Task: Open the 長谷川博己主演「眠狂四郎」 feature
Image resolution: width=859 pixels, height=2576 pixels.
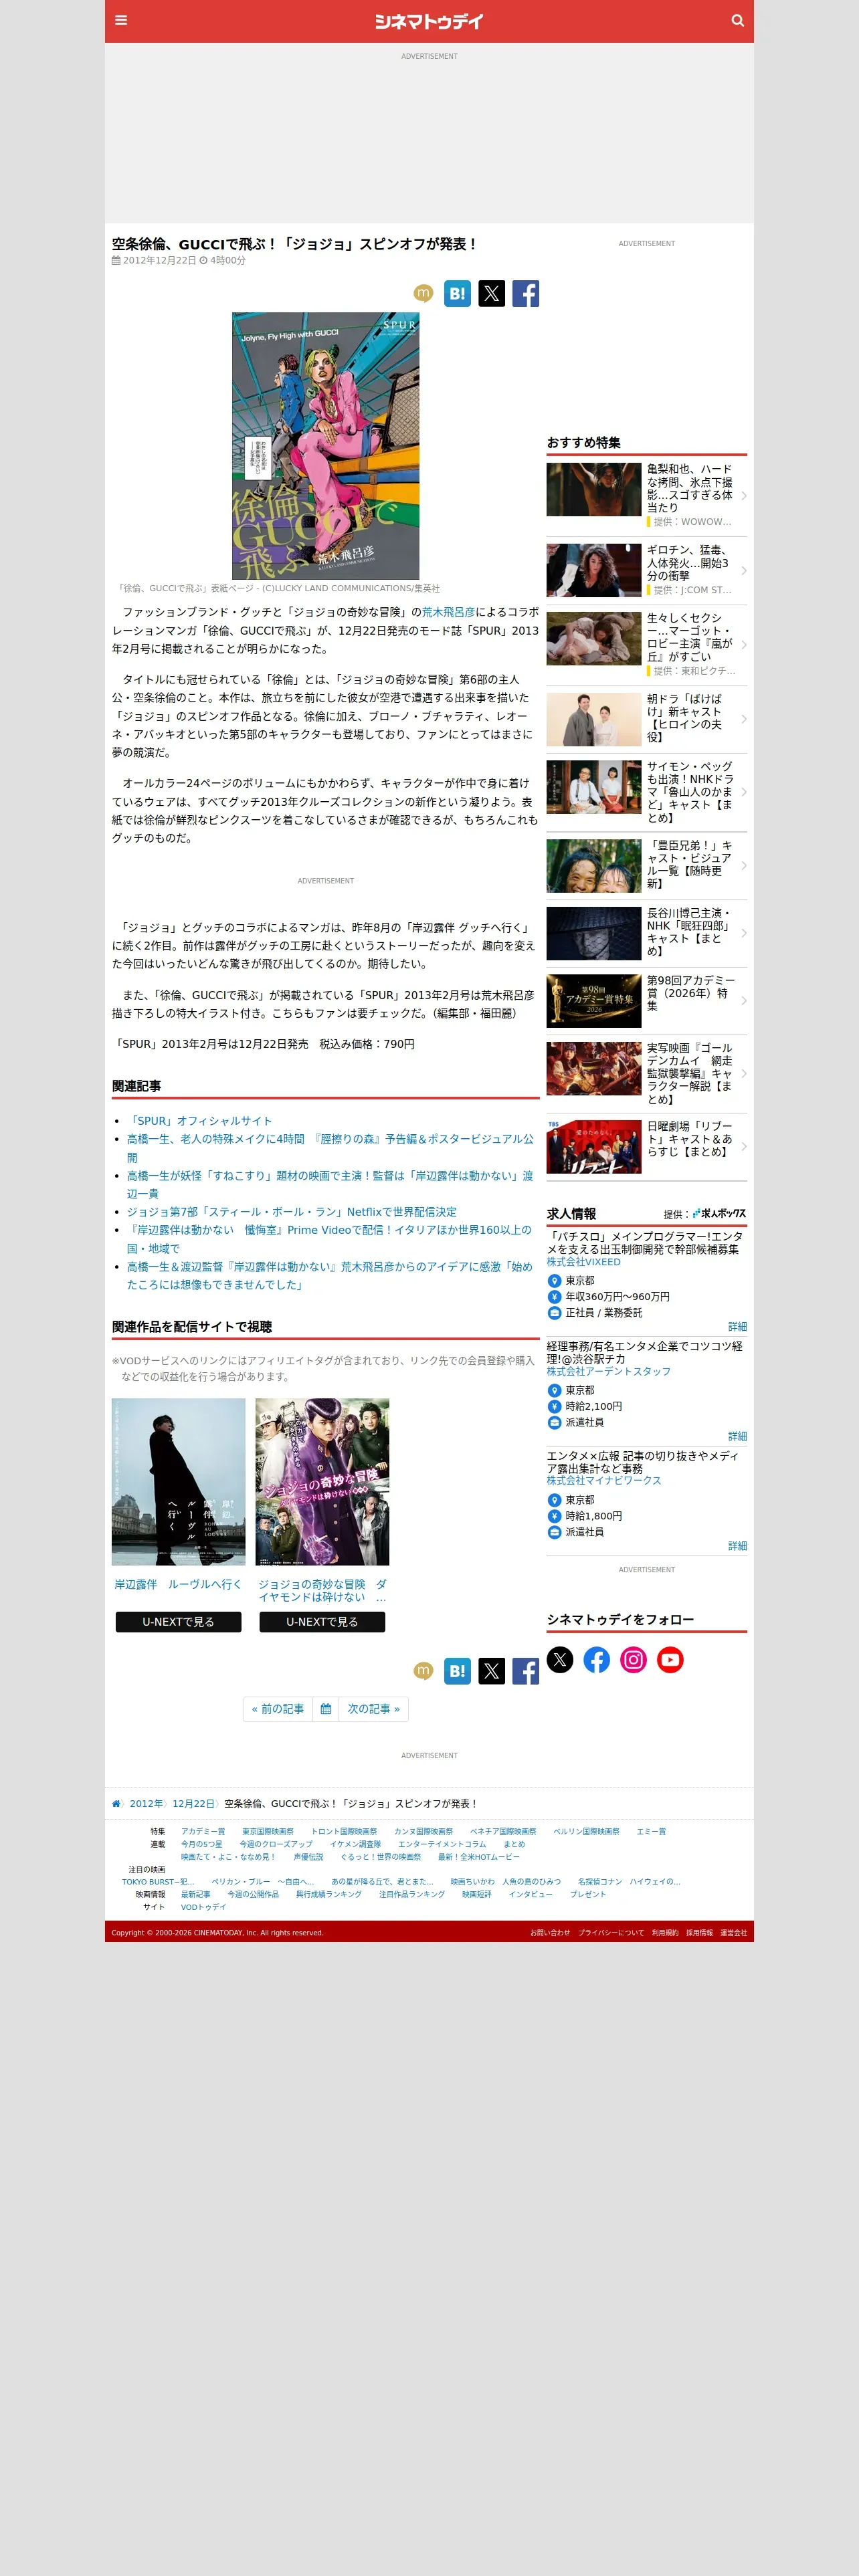Action: pyautogui.click(x=646, y=933)
